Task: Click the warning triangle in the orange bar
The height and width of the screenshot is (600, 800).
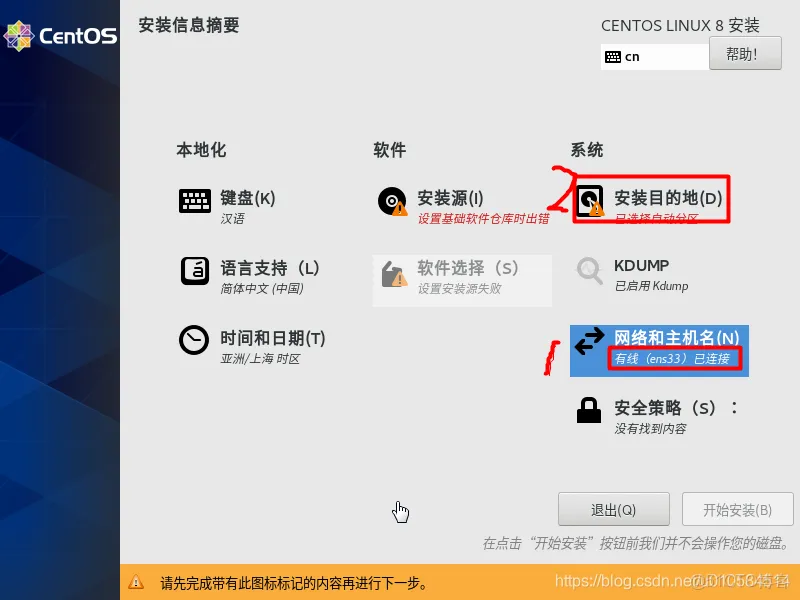Action: click(136, 582)
